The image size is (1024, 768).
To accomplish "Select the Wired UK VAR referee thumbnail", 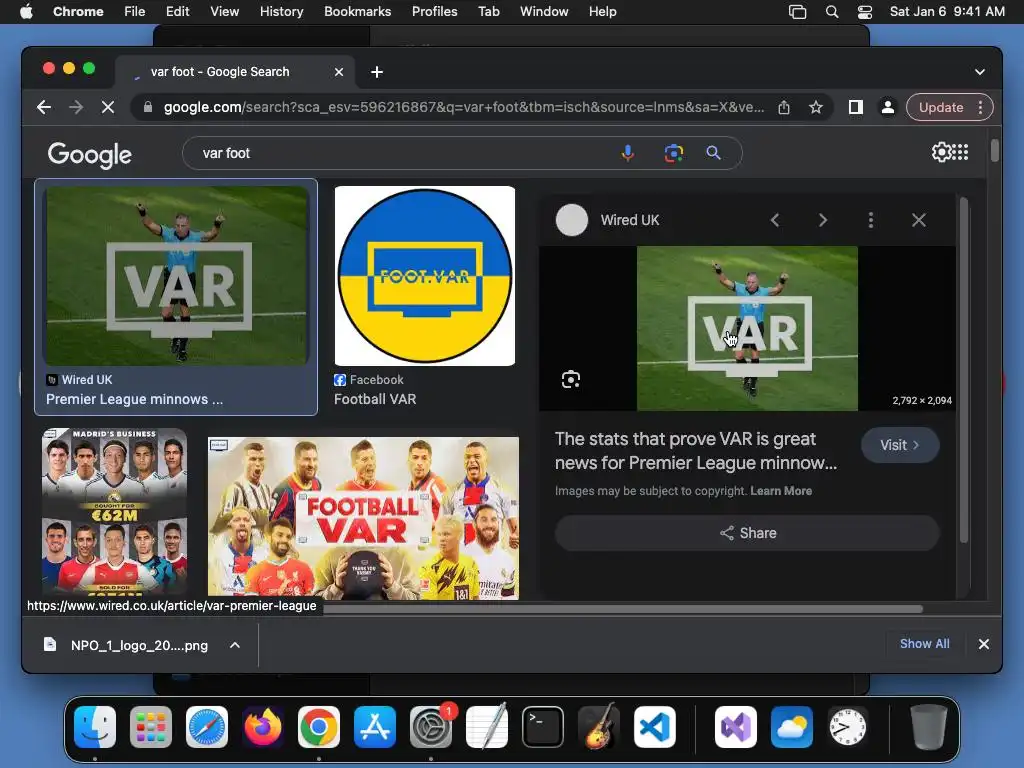I will click(x=176, y=276).
